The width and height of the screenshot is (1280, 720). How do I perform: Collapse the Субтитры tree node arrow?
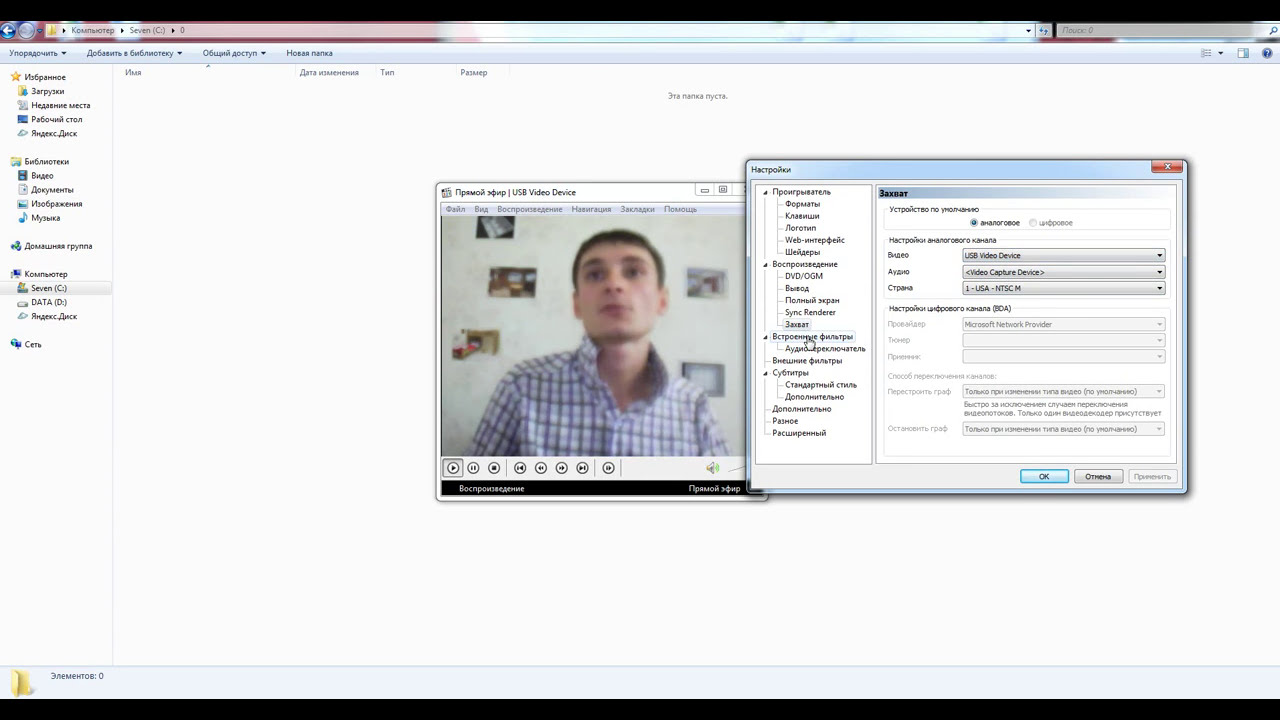tap(765, 373)
